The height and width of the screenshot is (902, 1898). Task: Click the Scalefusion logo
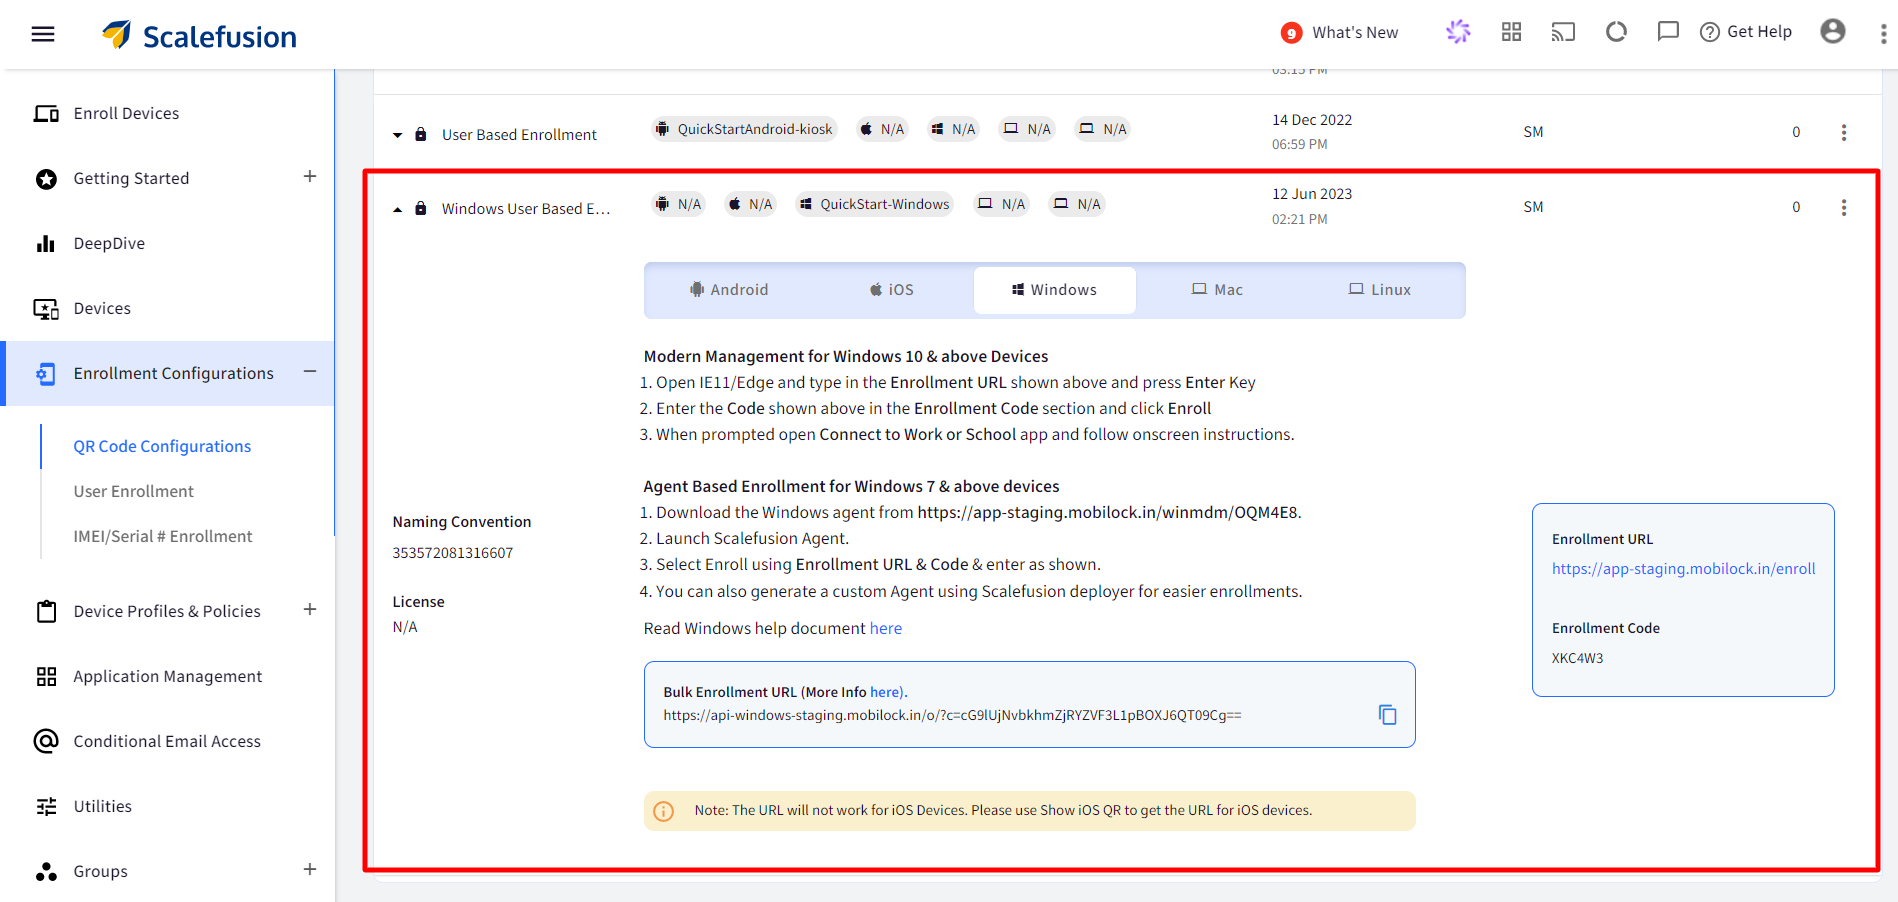point(199,35)
